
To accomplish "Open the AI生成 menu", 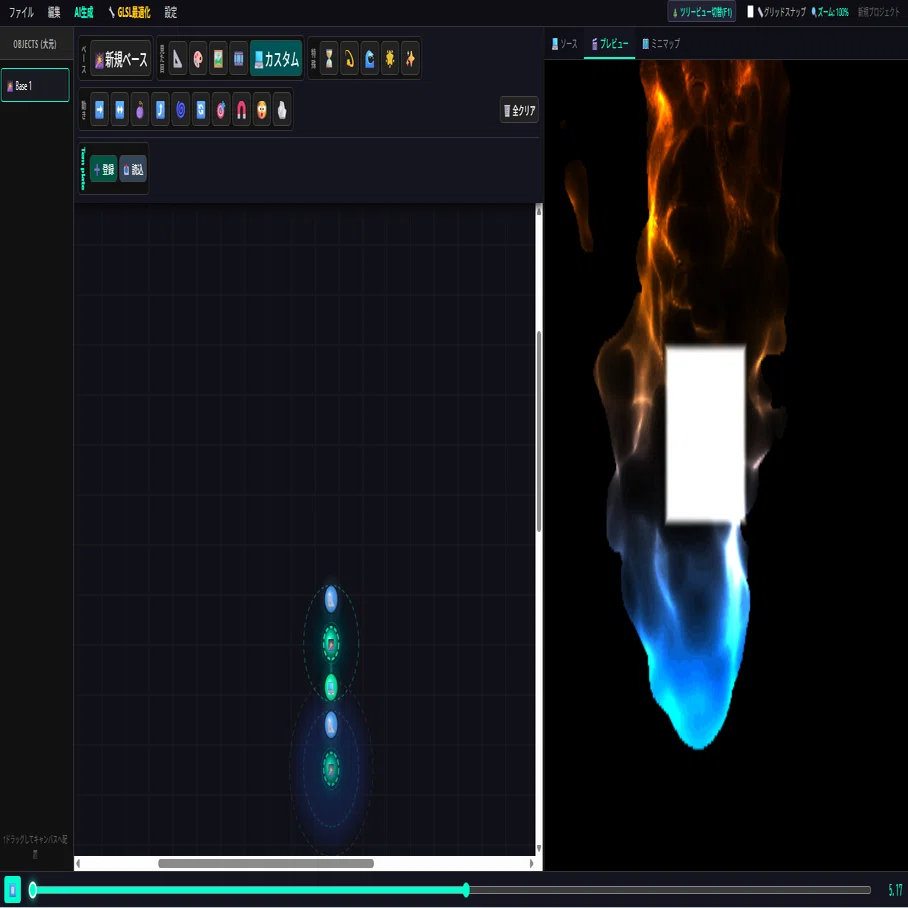I will (84, 12).
